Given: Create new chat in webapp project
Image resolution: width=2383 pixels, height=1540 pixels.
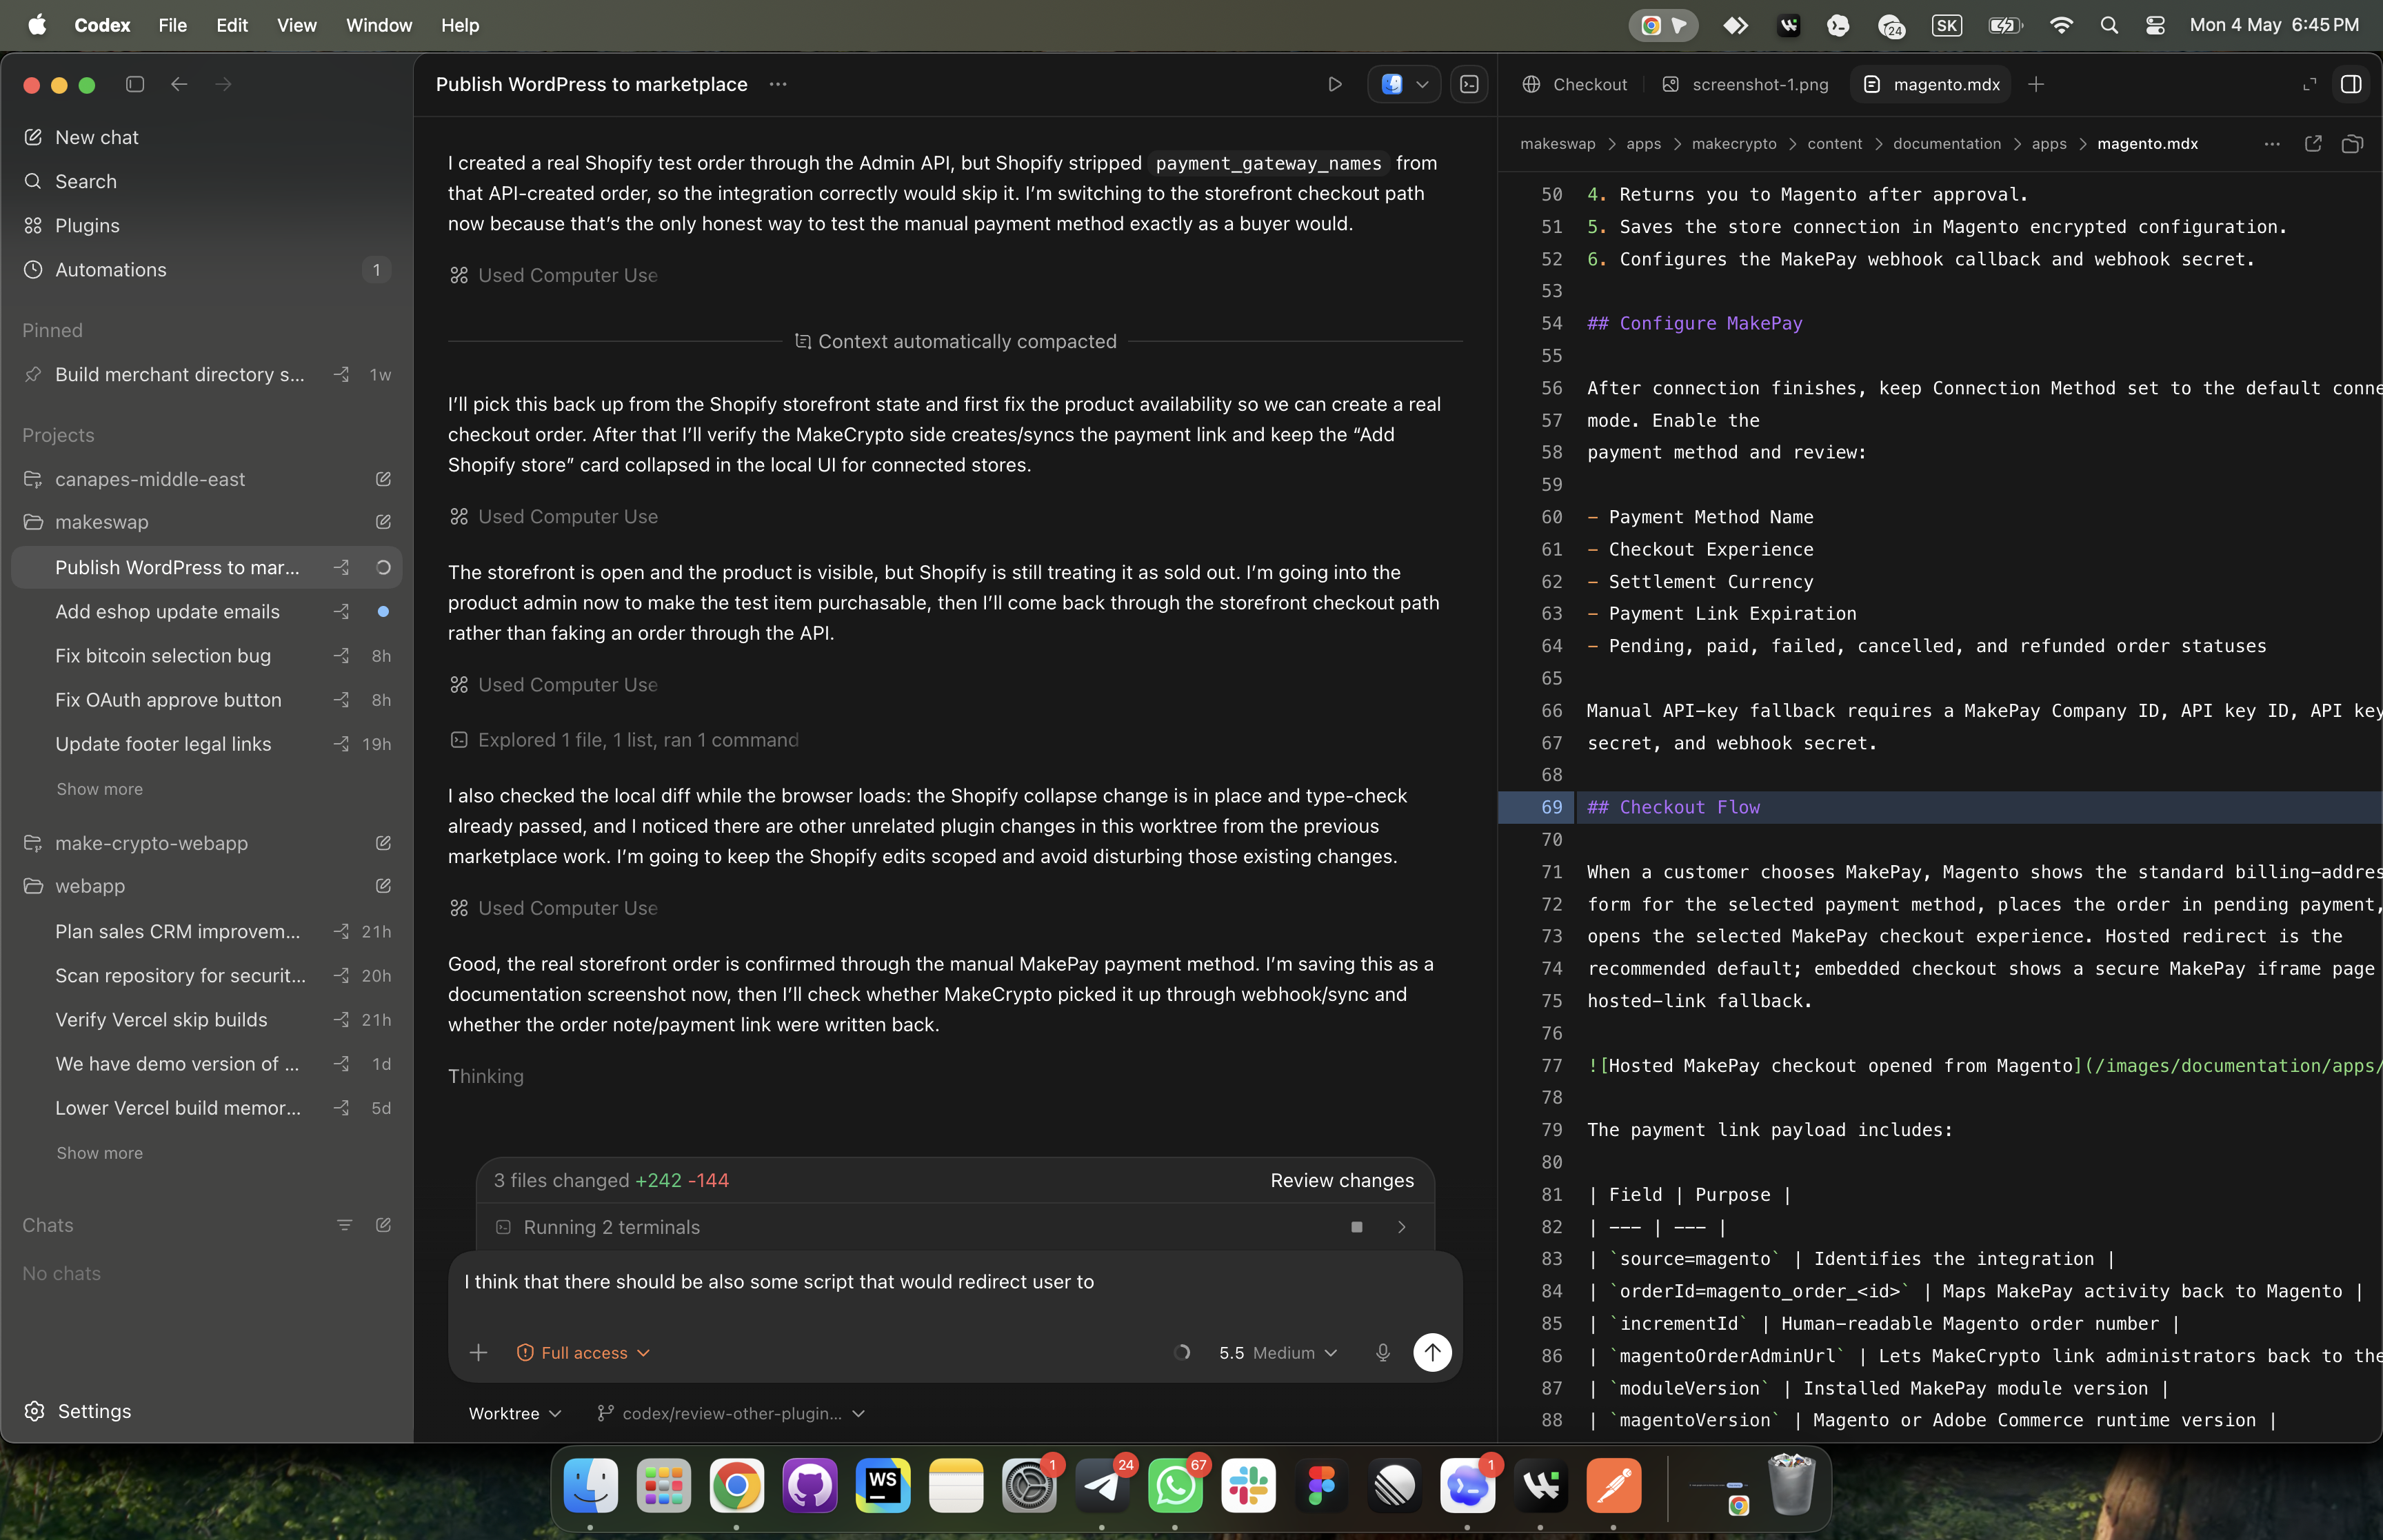Looking at the screenshot, I should pos(383,886).
